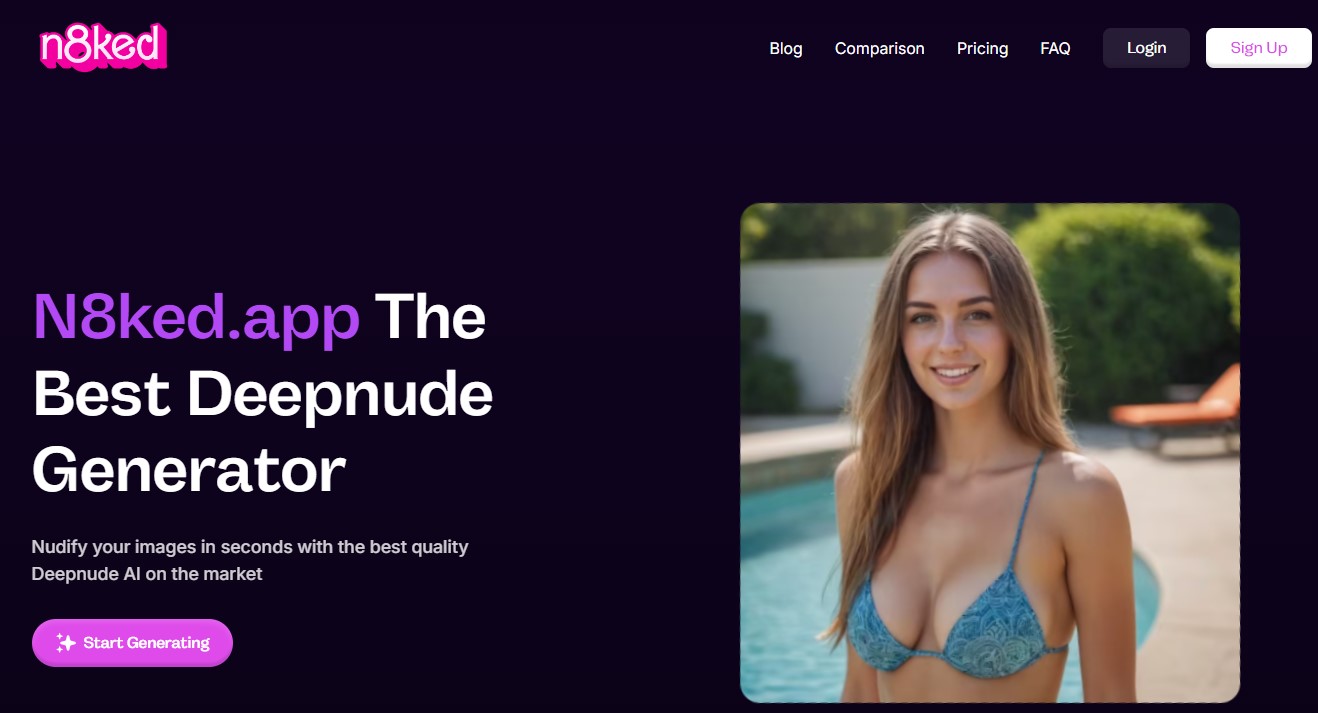Image resolution: width=1318 pixels, height=713 pixels.
Task: Click the word Best in the headline
Action: pyautogui.click(x=103, y=393)
